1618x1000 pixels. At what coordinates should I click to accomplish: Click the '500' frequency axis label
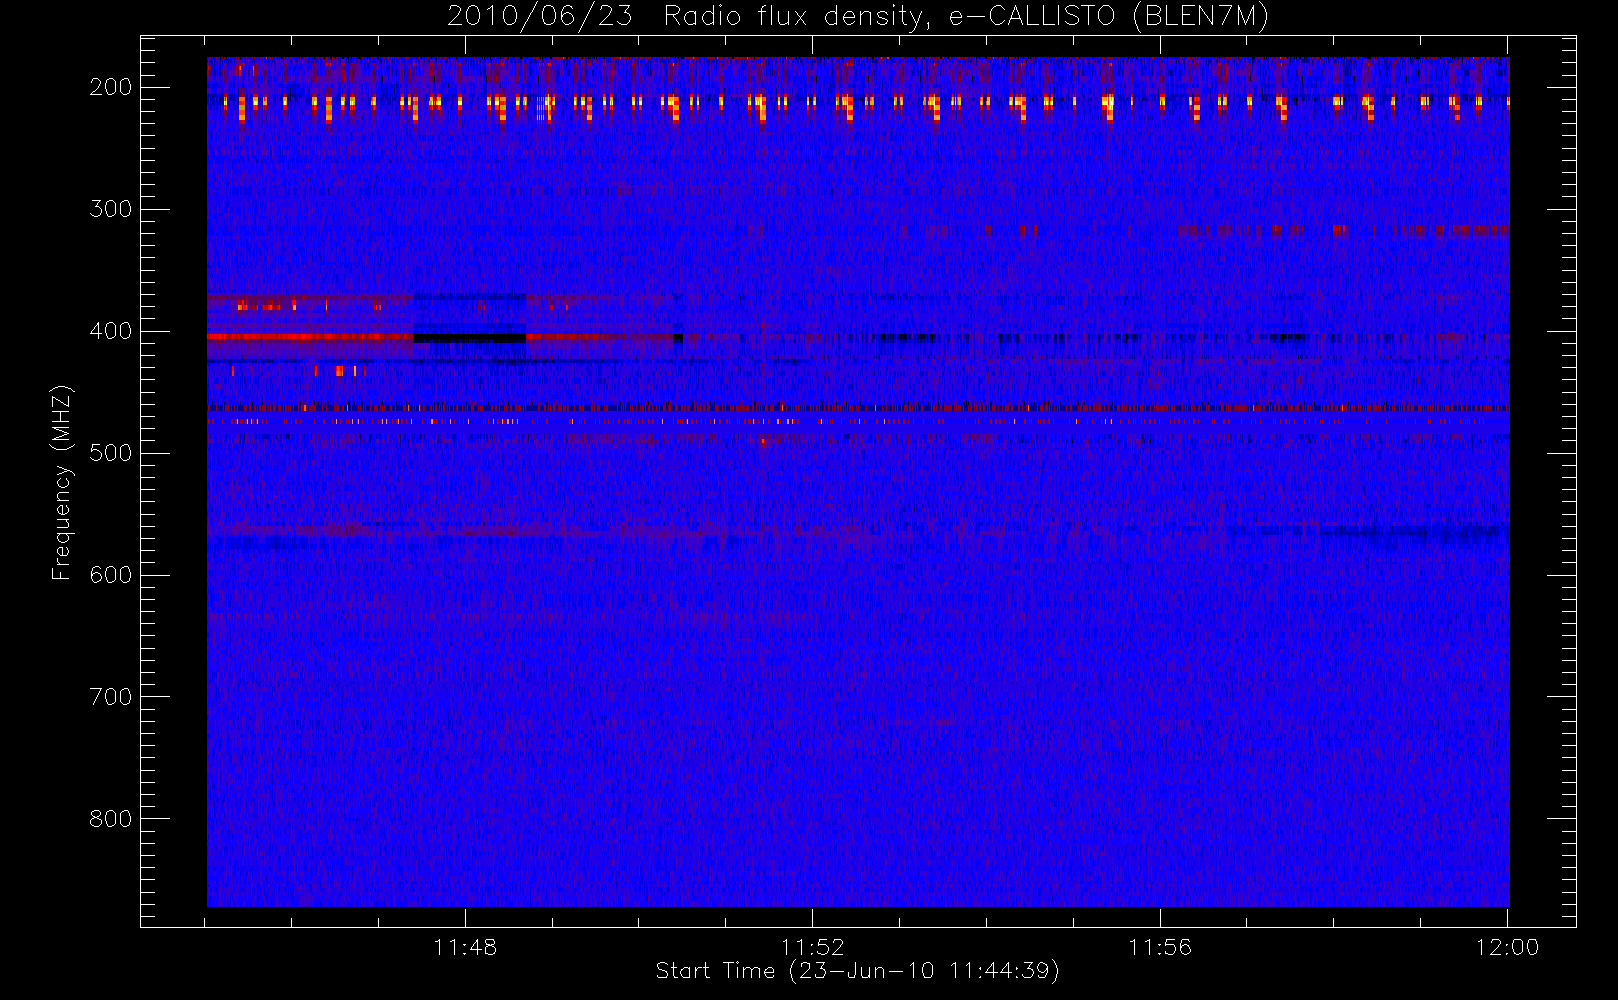(x=110, y=453)
